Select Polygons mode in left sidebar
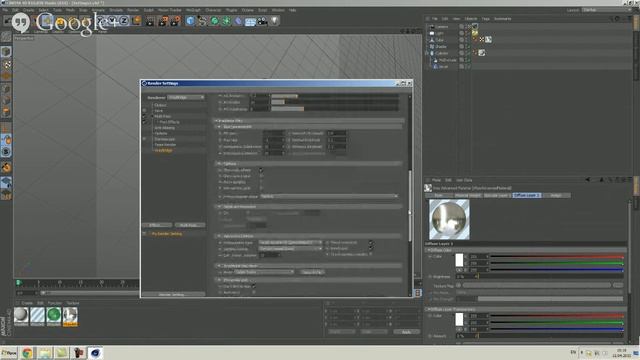This screenshot has width=640, height=360. point(6,111)
